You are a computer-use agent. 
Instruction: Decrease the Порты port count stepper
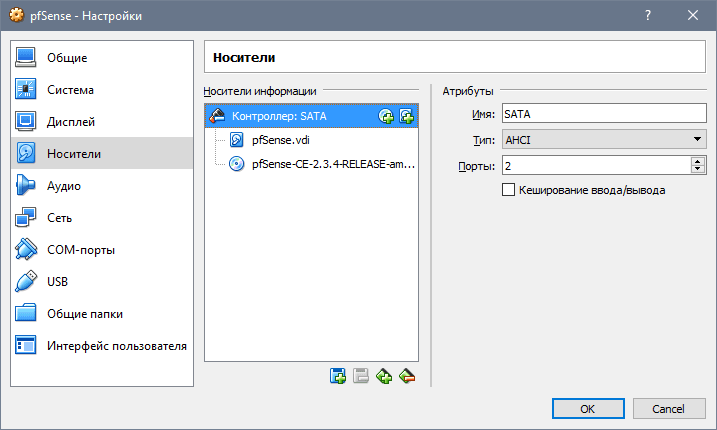pyautogui.click(x=697, y=169)
